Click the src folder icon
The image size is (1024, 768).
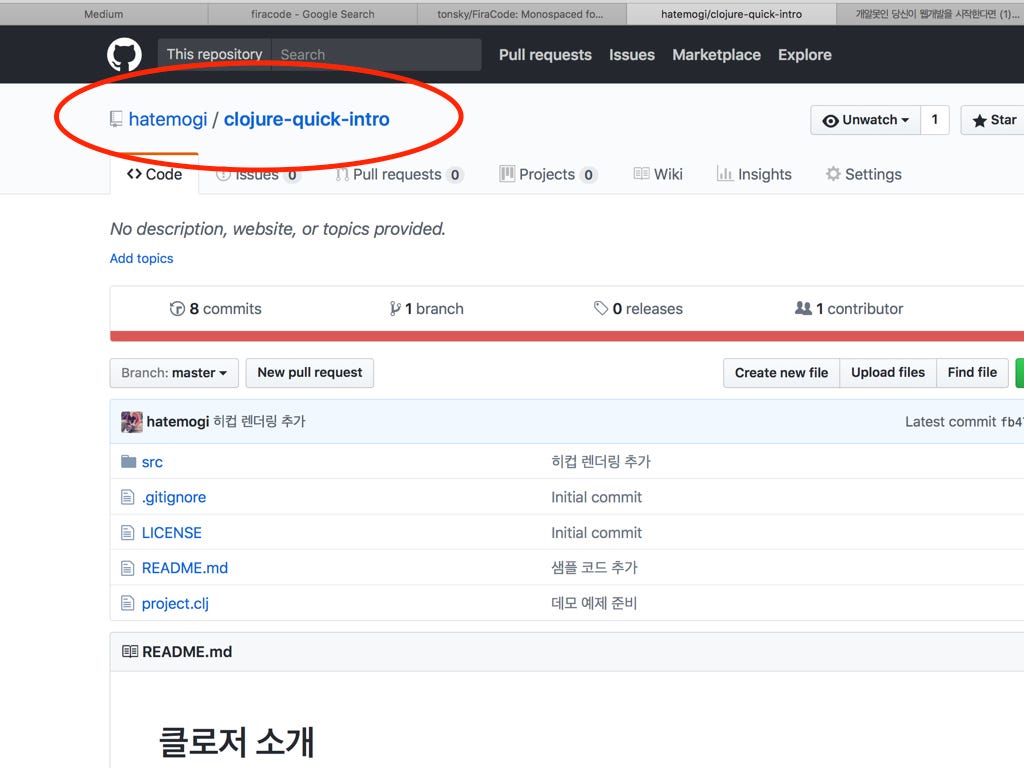pyautogui.click(x=129, y=462)
